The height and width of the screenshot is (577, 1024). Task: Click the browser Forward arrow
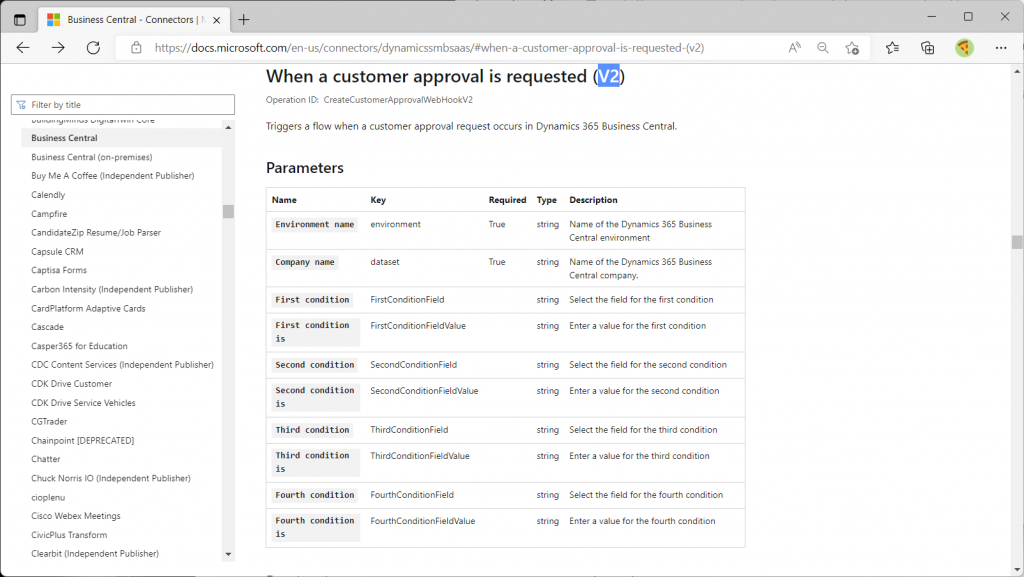58,48
